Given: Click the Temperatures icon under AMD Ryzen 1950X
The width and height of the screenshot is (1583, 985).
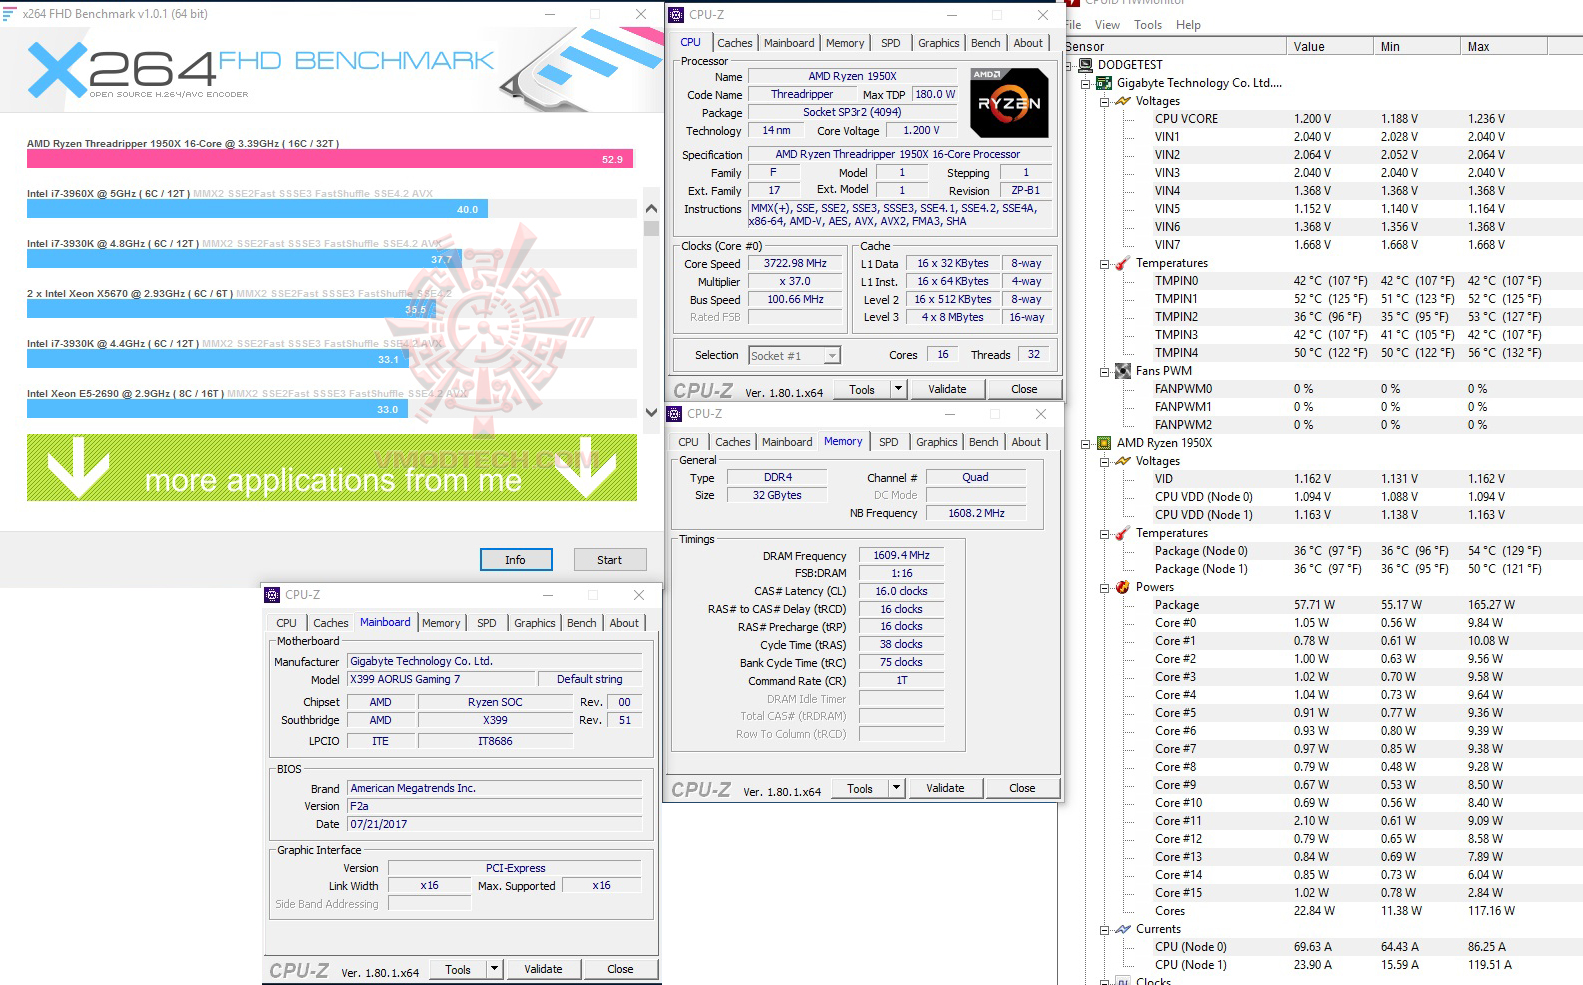Looking at the screenshot, I should point(1123,533).
